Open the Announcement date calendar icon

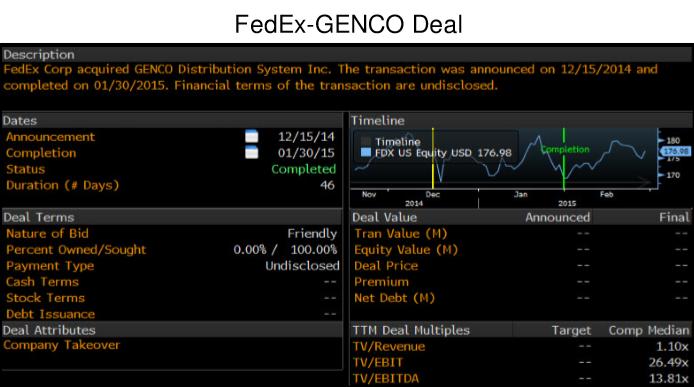pyautogui.click(x=251, y=136)
